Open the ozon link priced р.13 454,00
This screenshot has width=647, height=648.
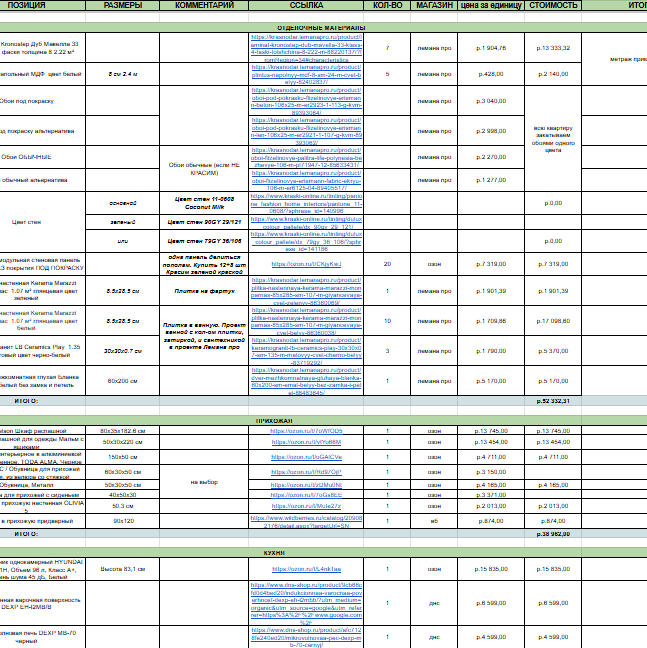point(306,442)
